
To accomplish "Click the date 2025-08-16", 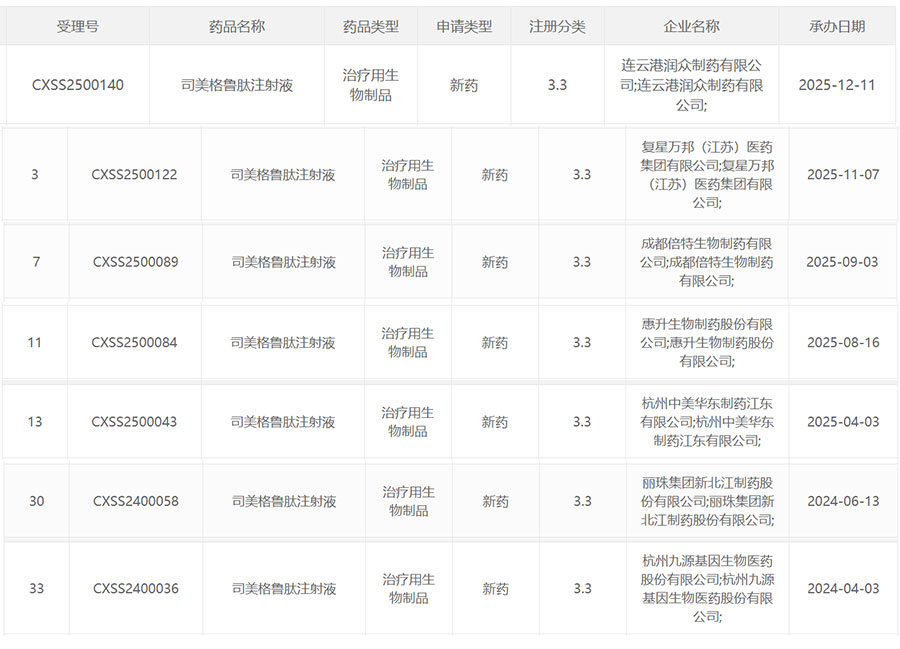I will click(842, 343).
